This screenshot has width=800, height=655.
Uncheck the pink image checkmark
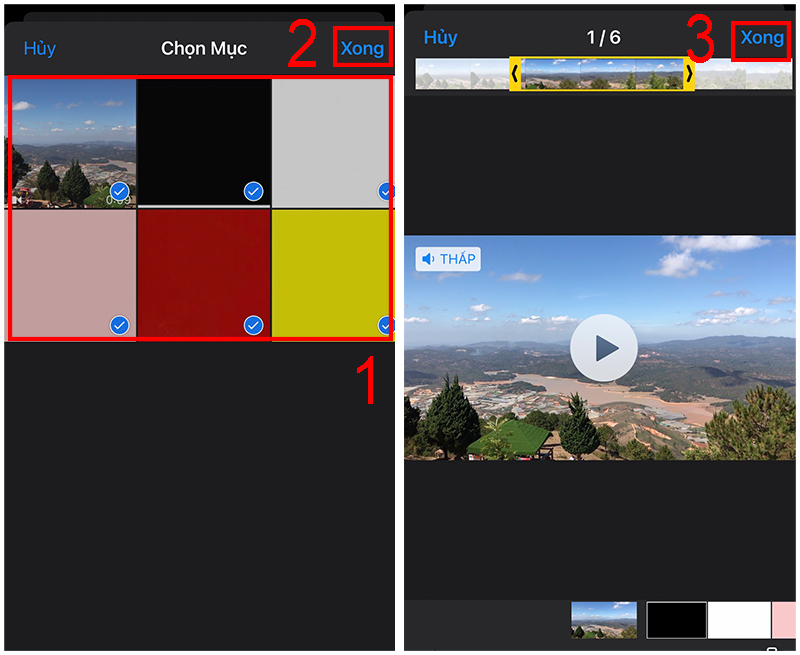pyautogui.click(x=120, y=325)
